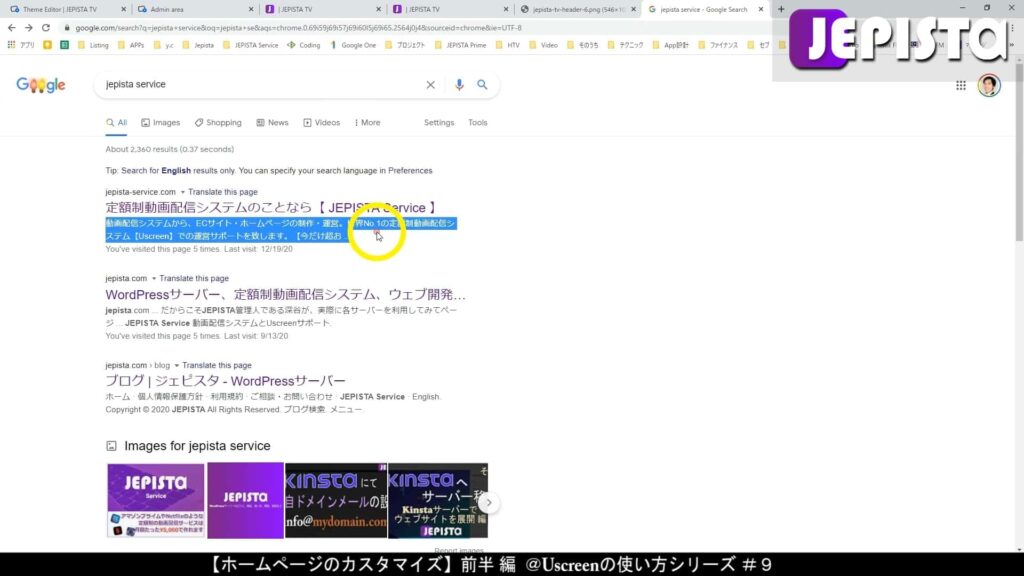The height and width of the screenshot is (576, 1024).
Task: Open the WordPressサーバー、定額制動画配信システム result title
Action: tap(285, 295)
